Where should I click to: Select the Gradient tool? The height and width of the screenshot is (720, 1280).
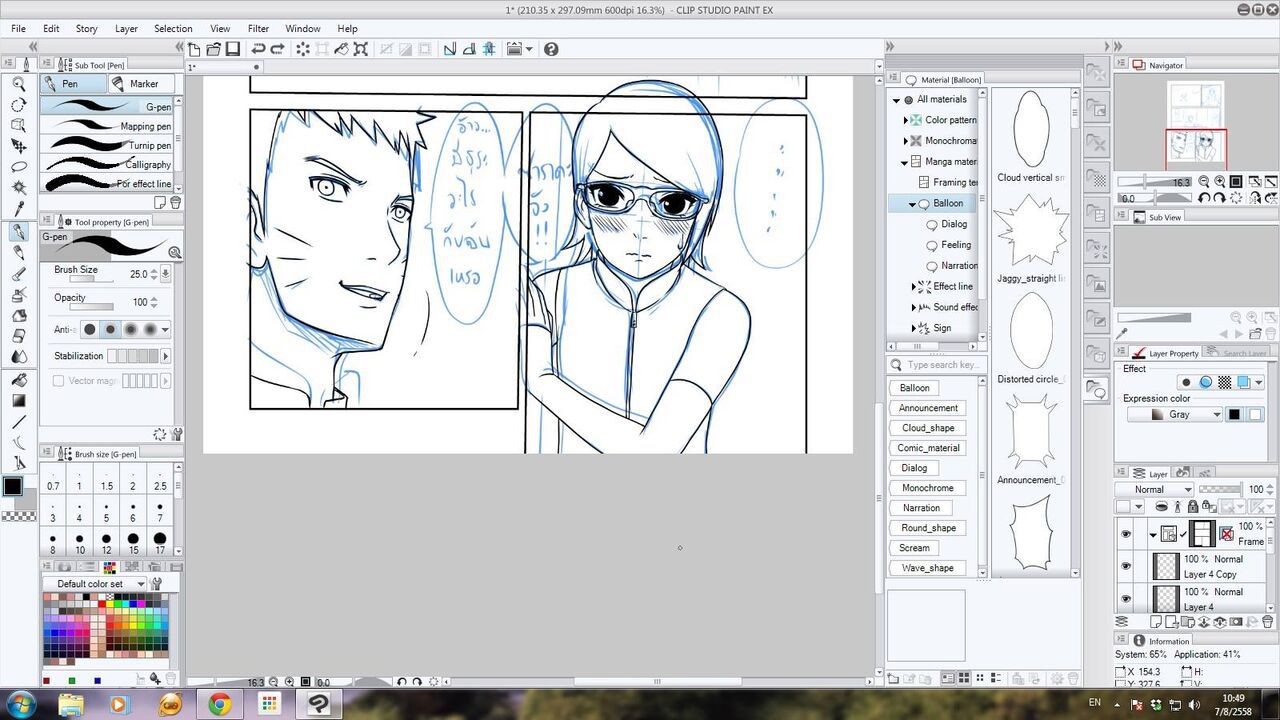click(18, 400)
